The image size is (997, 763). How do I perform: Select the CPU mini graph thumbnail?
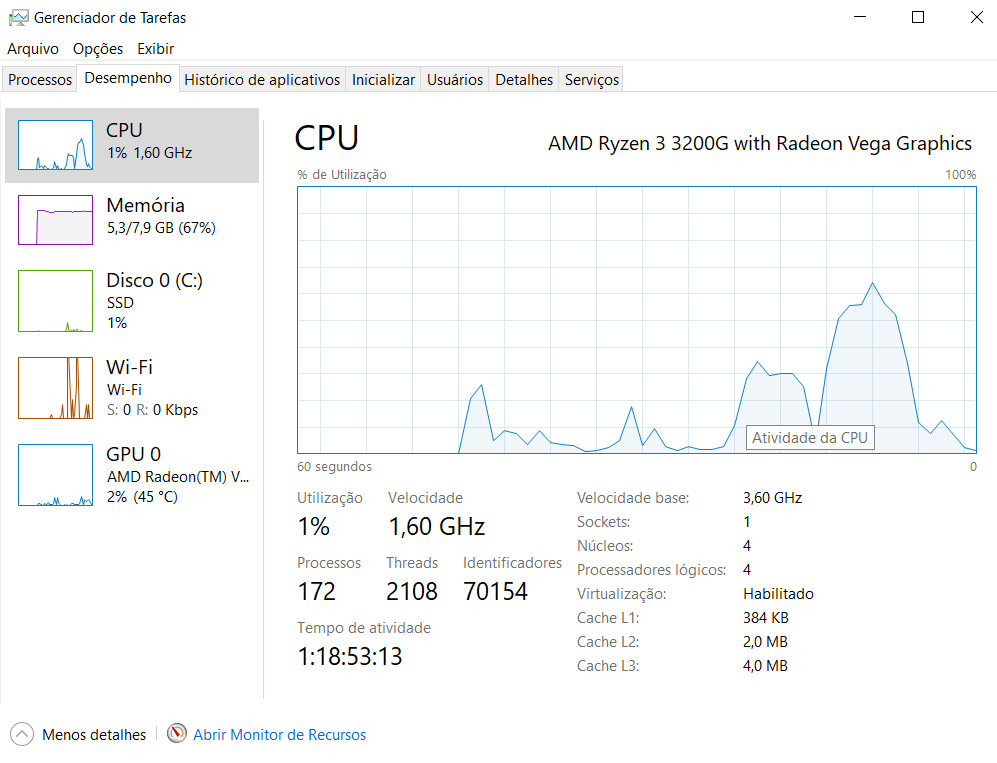click(x=55, y=145)
